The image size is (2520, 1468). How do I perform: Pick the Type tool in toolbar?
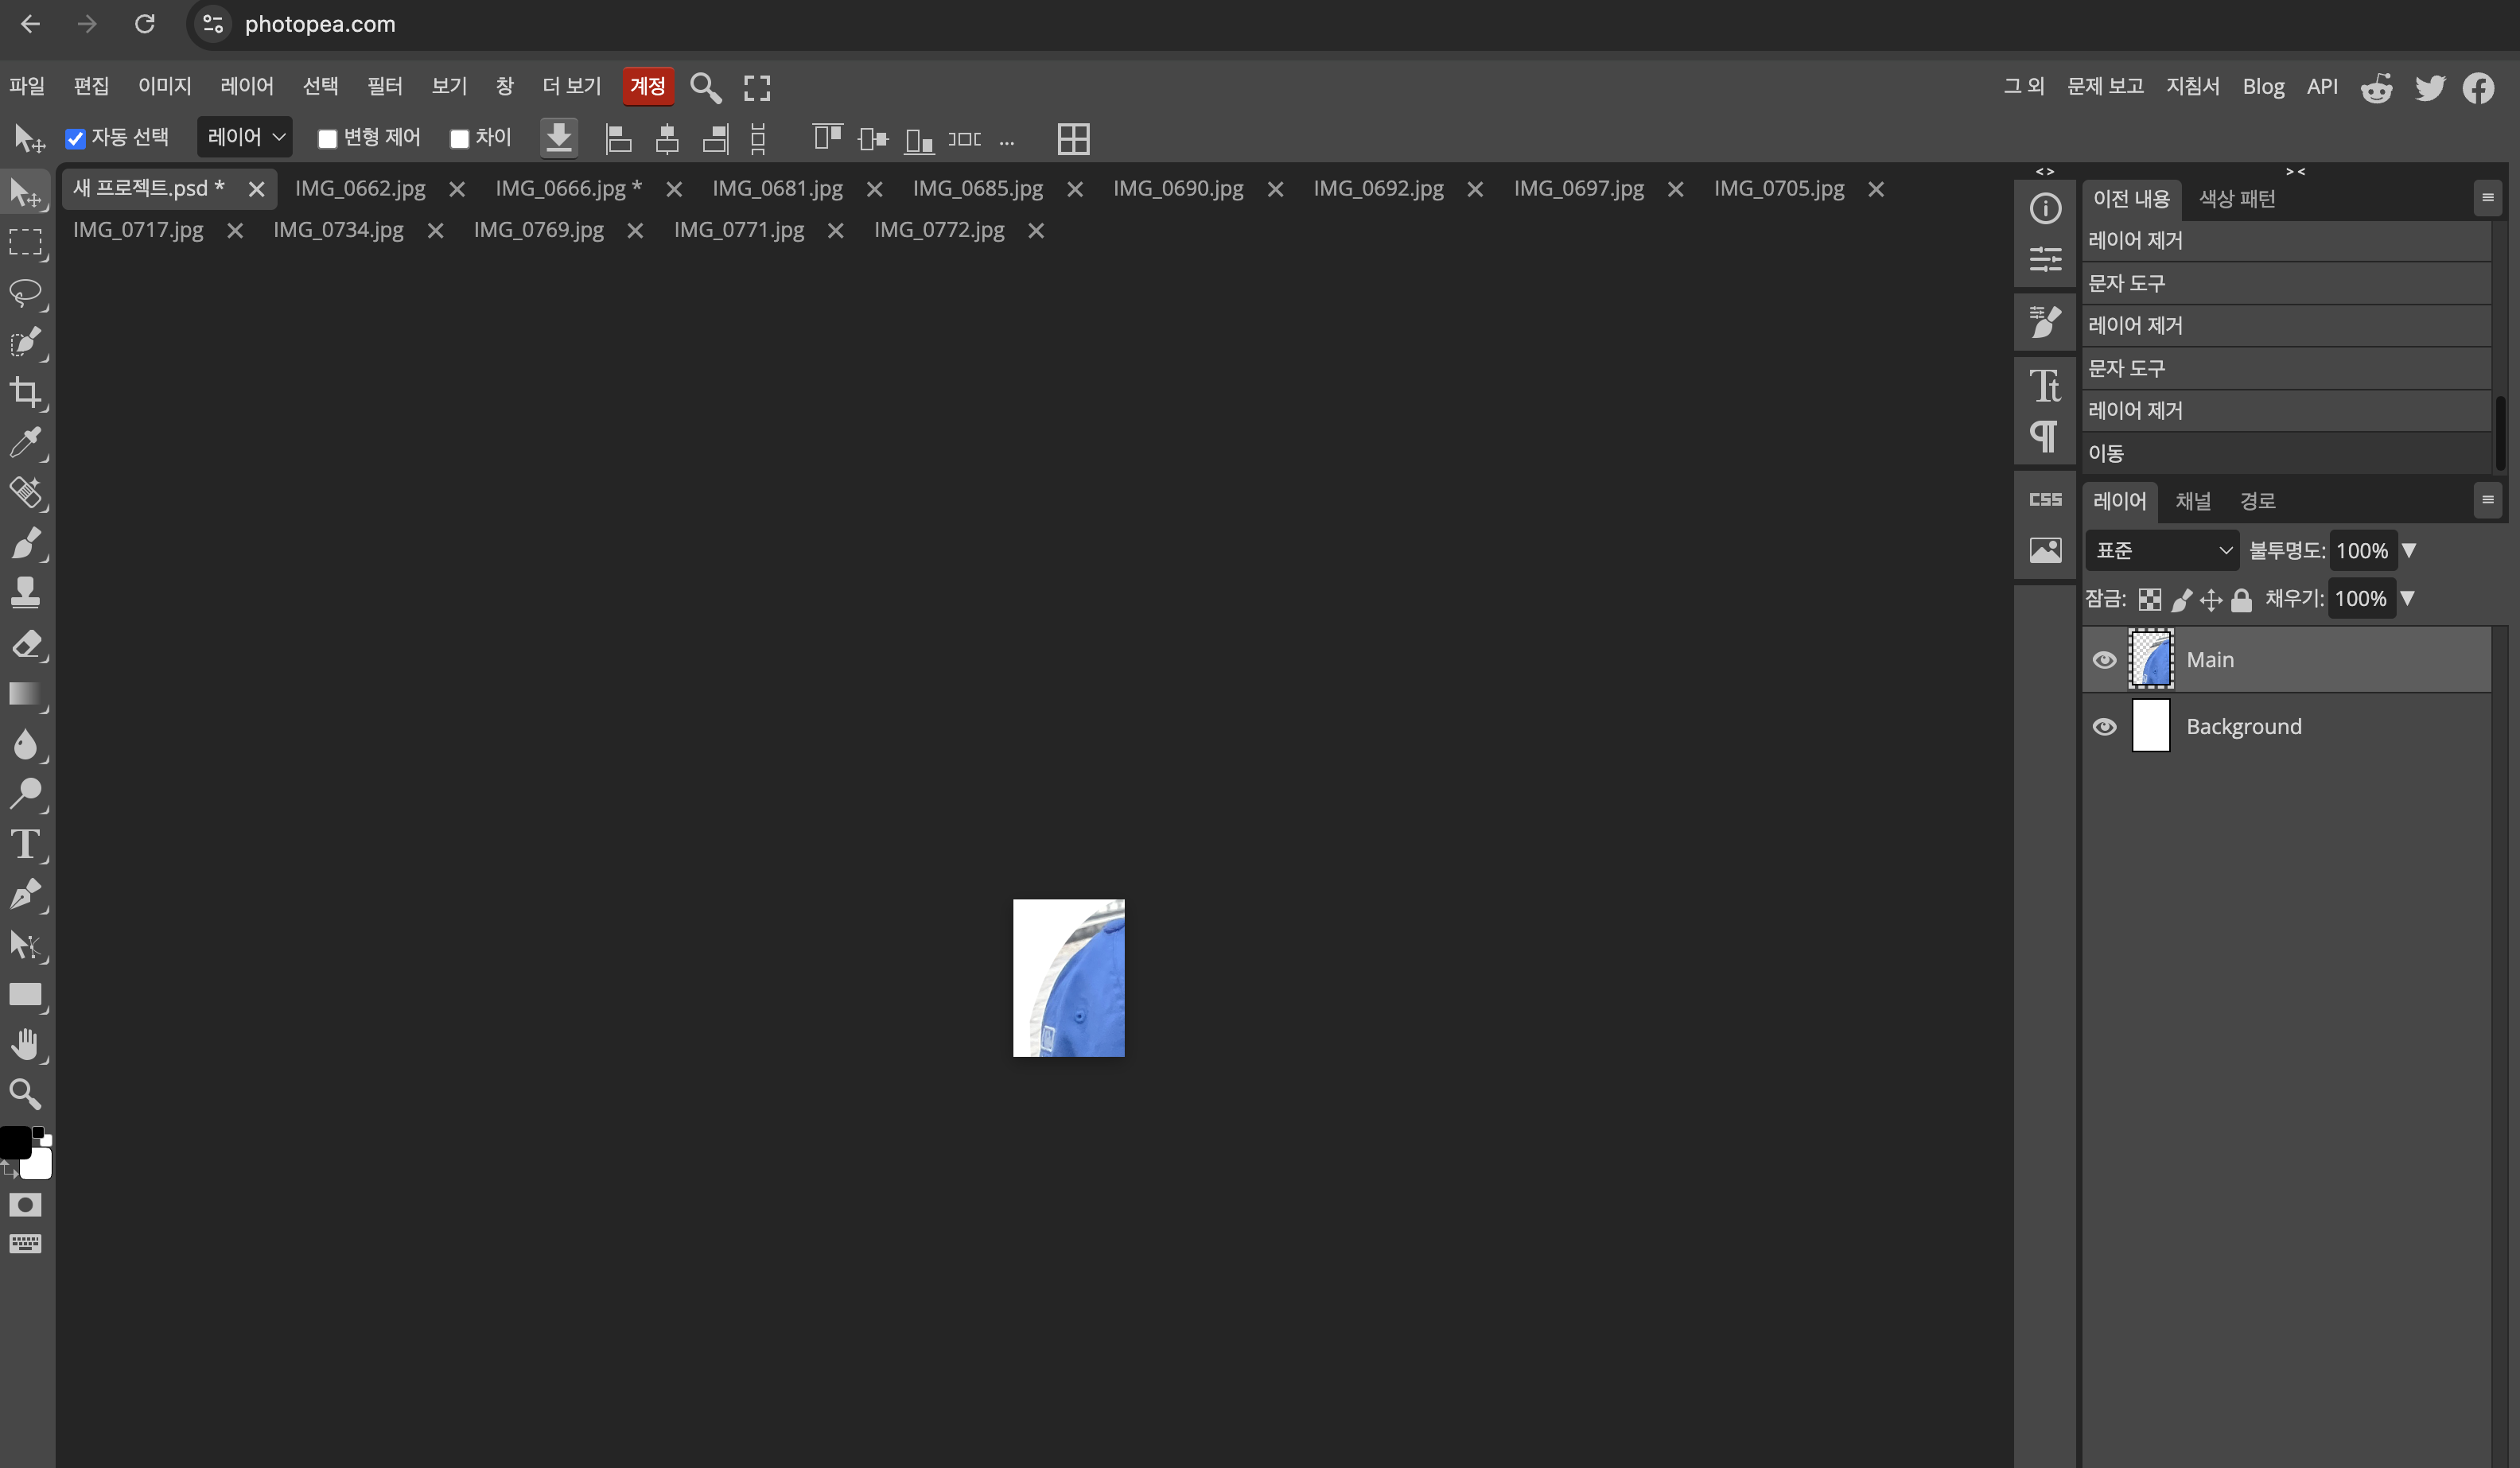pyautogui.click(x=26, y=845)
